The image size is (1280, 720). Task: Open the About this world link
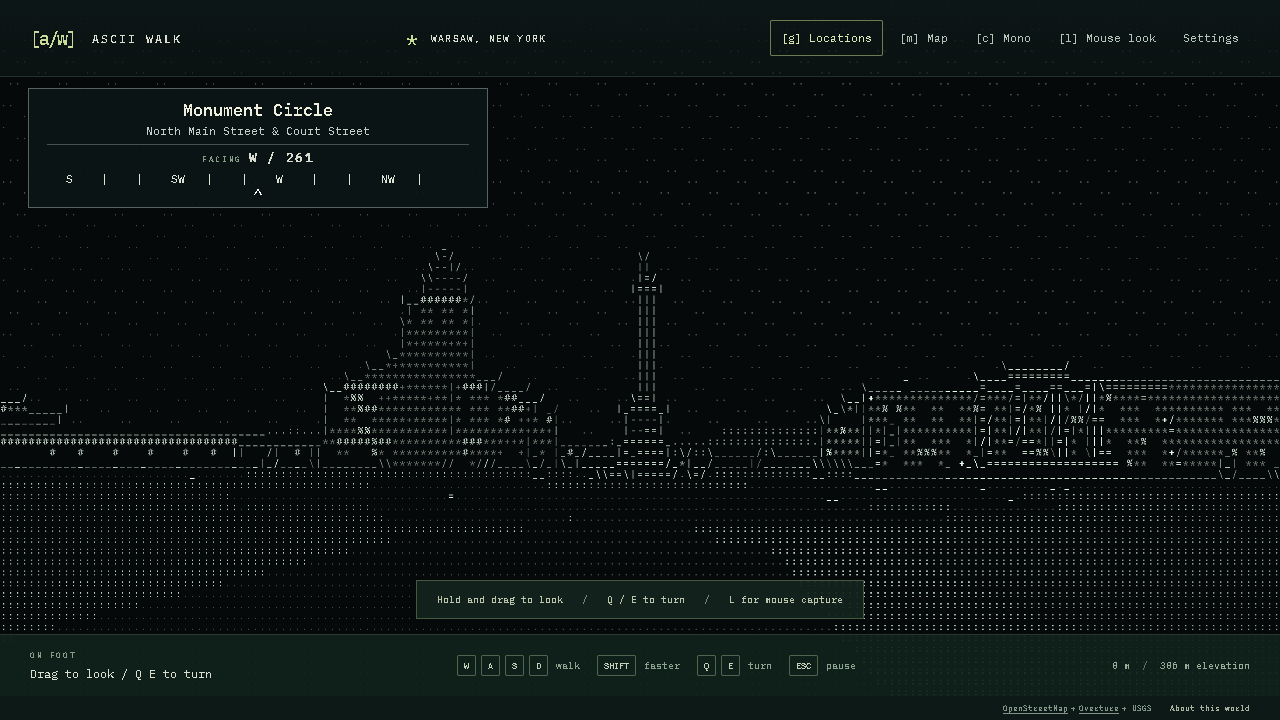tap(1209, 709)
